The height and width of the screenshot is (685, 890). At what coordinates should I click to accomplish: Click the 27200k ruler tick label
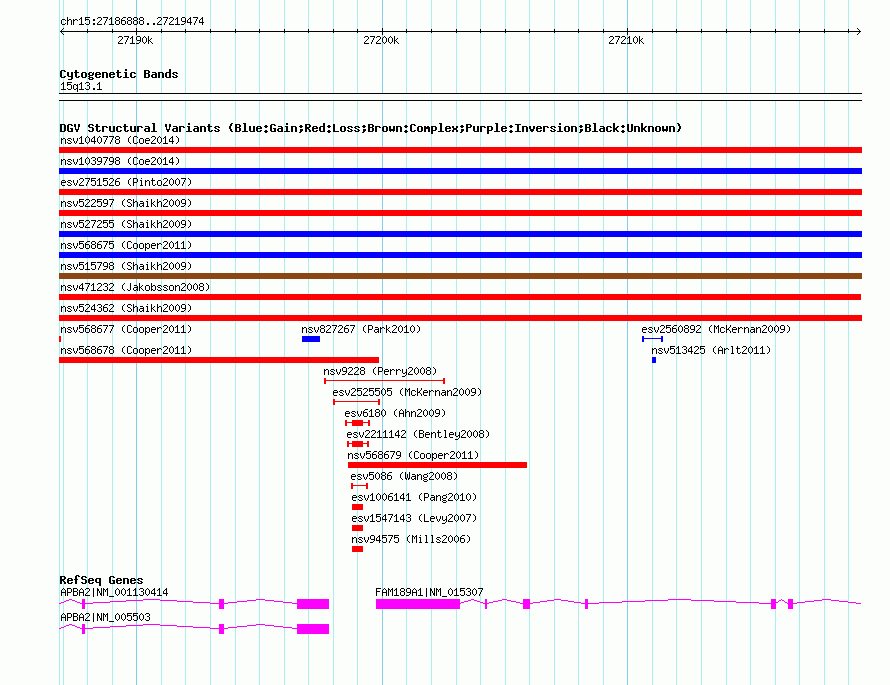coord(381,40)
